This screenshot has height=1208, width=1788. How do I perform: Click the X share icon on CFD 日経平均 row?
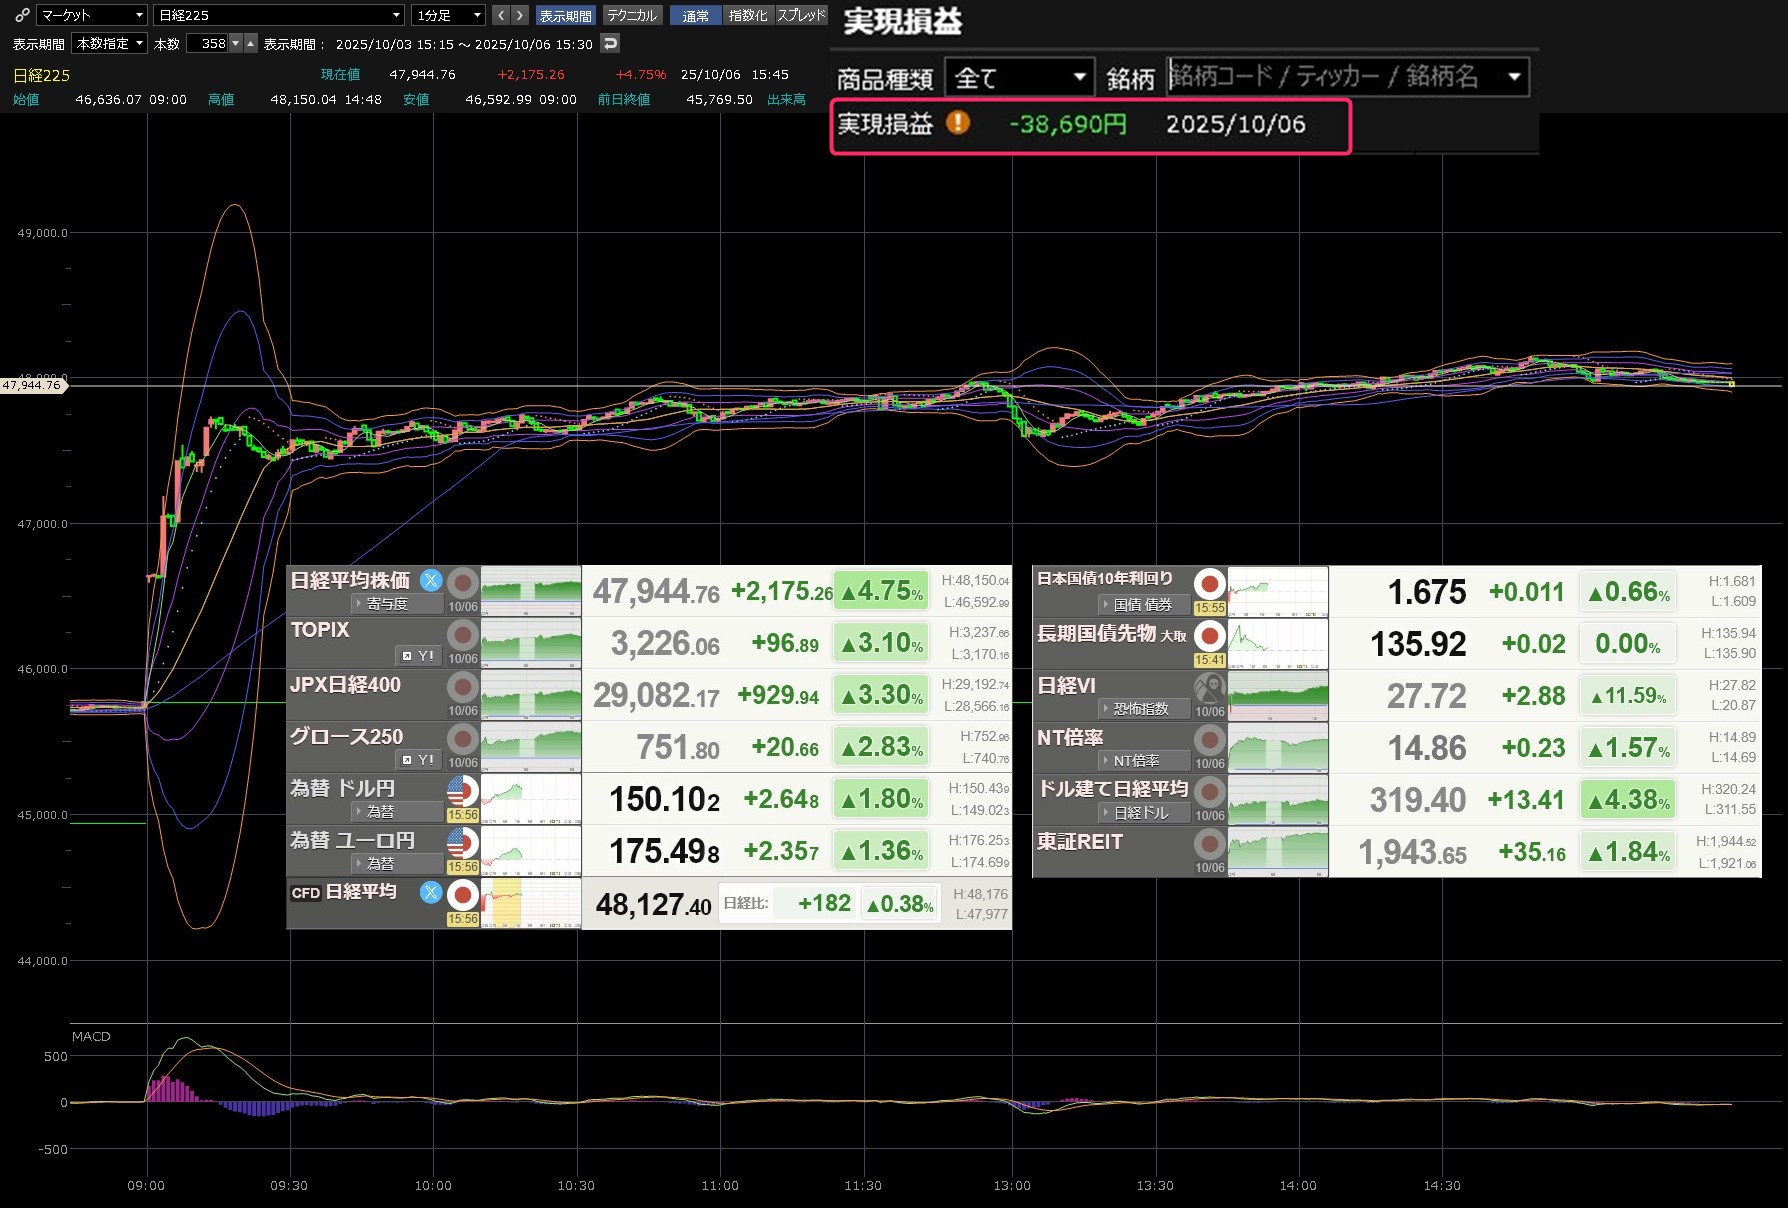click(x=431, y=892)
